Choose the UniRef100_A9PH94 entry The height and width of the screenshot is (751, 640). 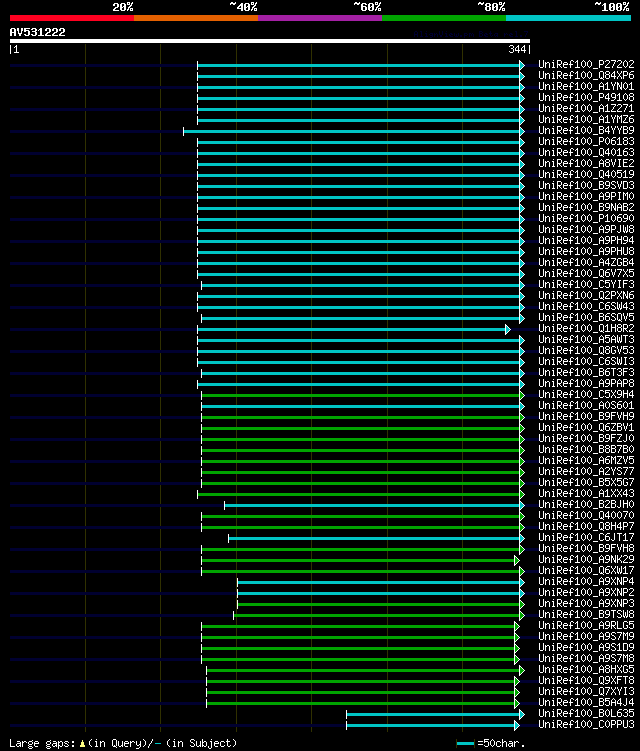(586, 240)
